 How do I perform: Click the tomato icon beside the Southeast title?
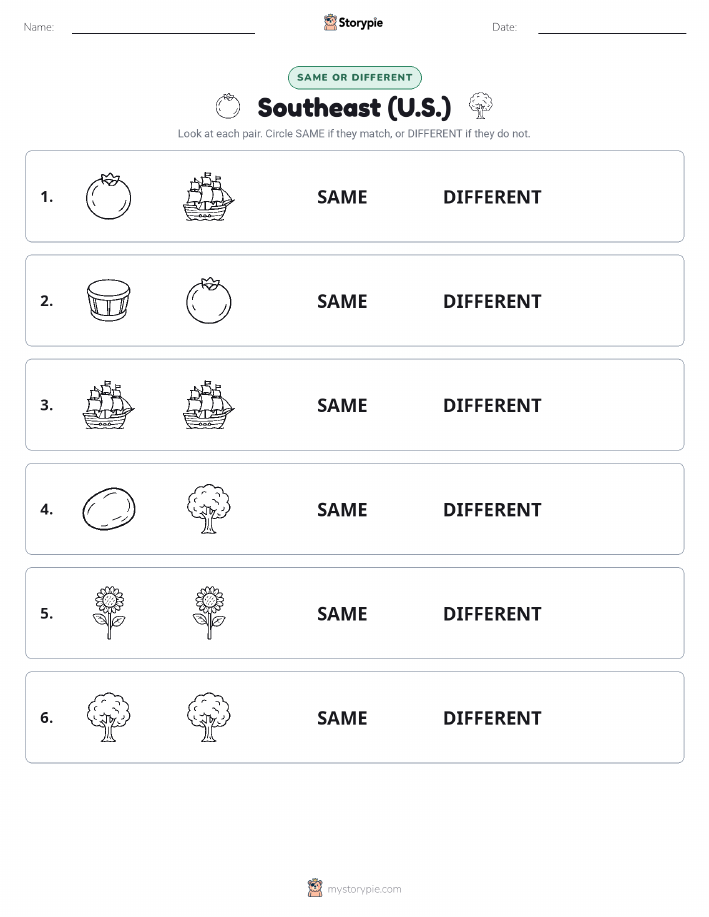pyautogui.click(x=228, y=106)
